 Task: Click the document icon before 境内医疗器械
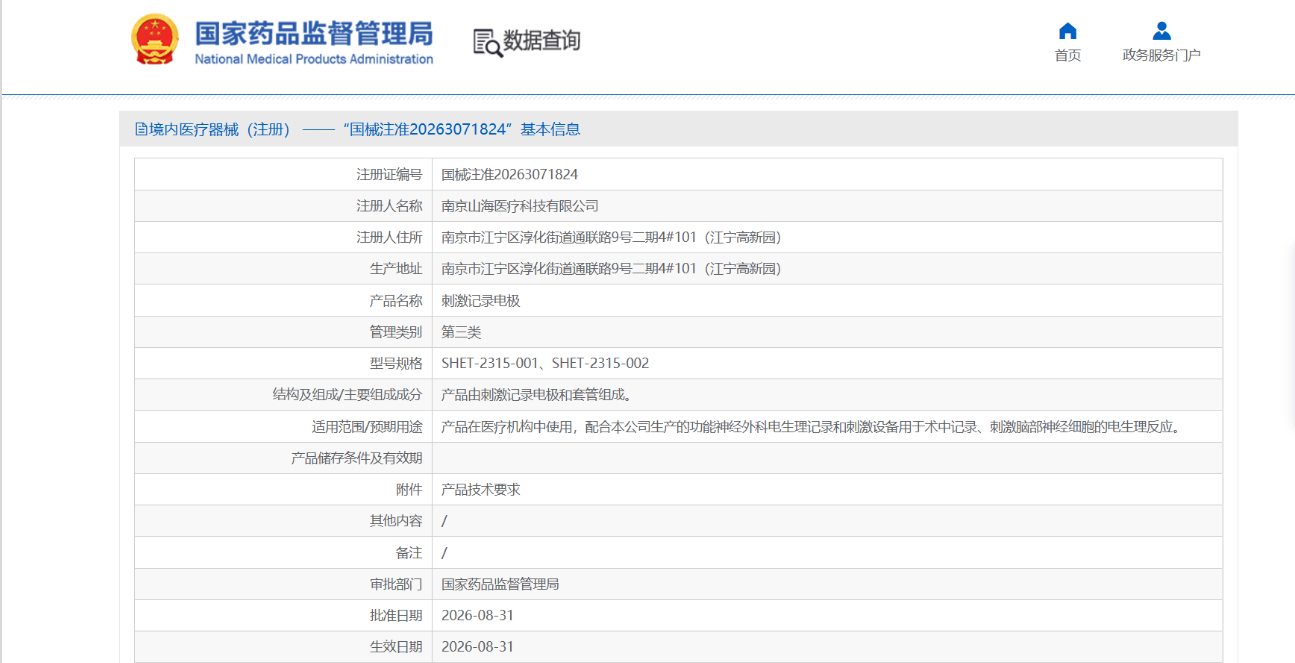[x=141, y=129]
